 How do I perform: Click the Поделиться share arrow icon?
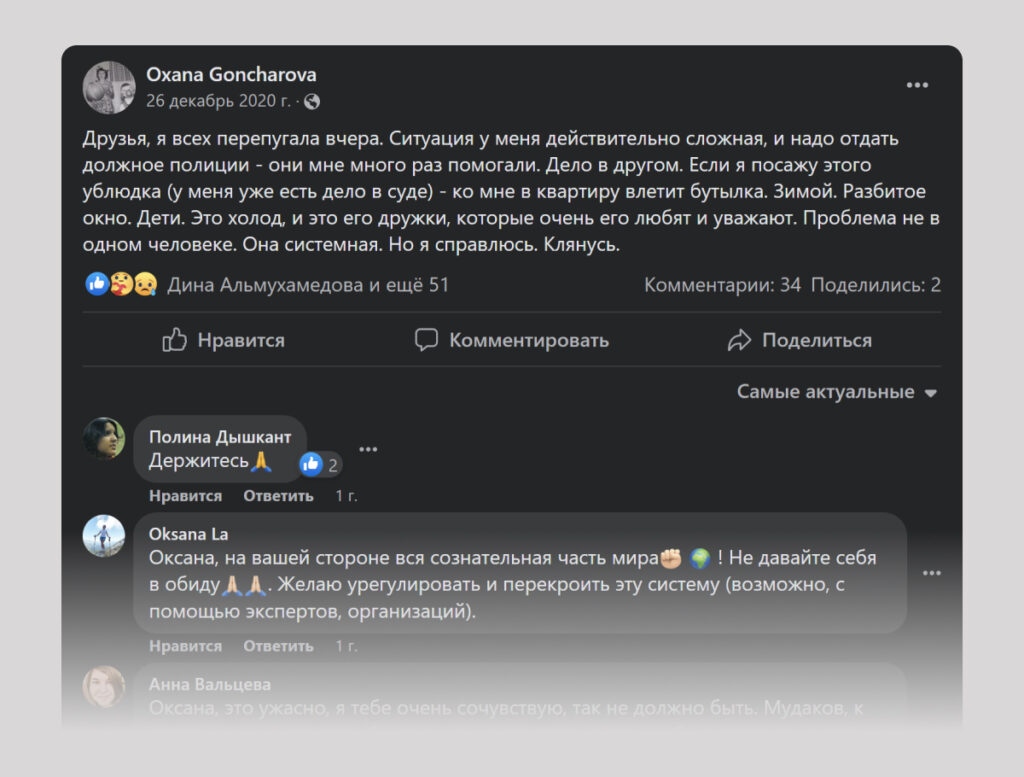739,340
